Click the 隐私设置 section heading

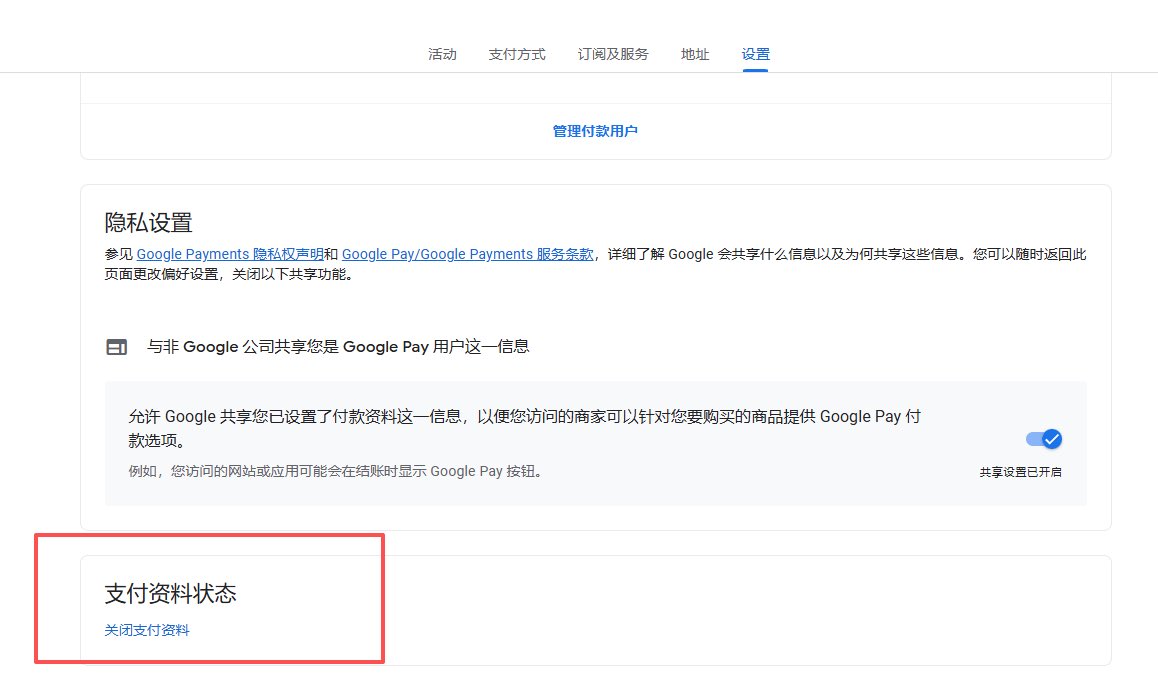[148, 222]
